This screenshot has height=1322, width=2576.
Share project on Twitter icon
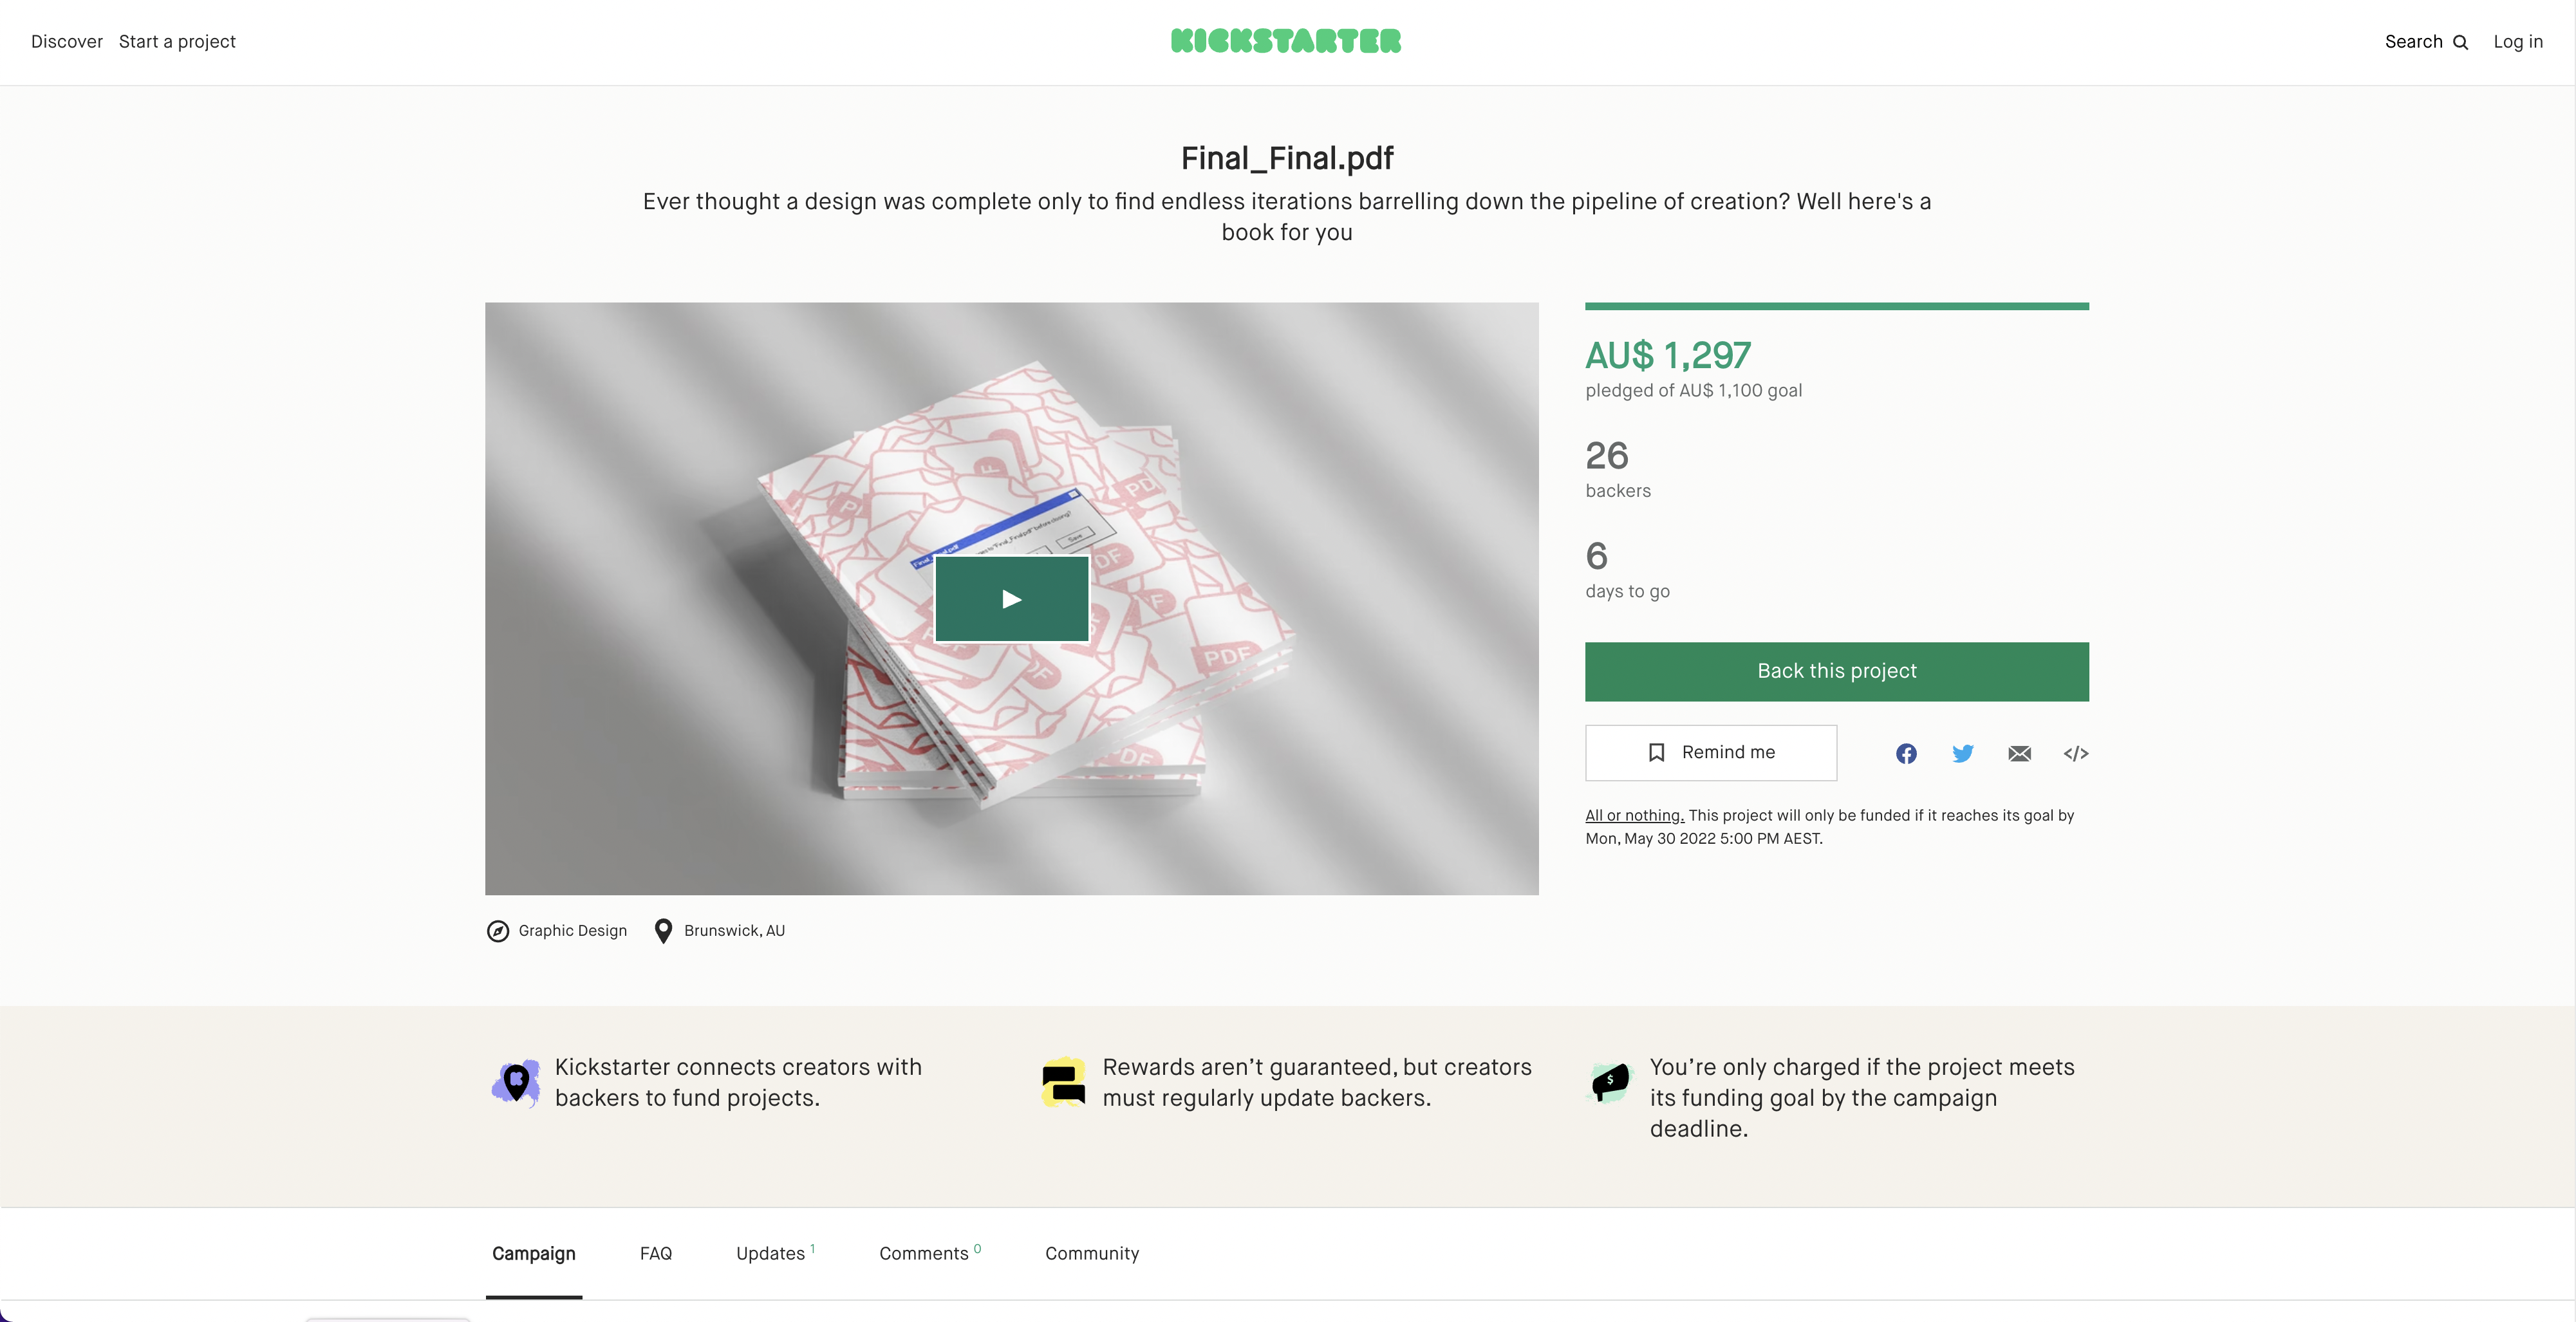click(x=1963, y=753)
